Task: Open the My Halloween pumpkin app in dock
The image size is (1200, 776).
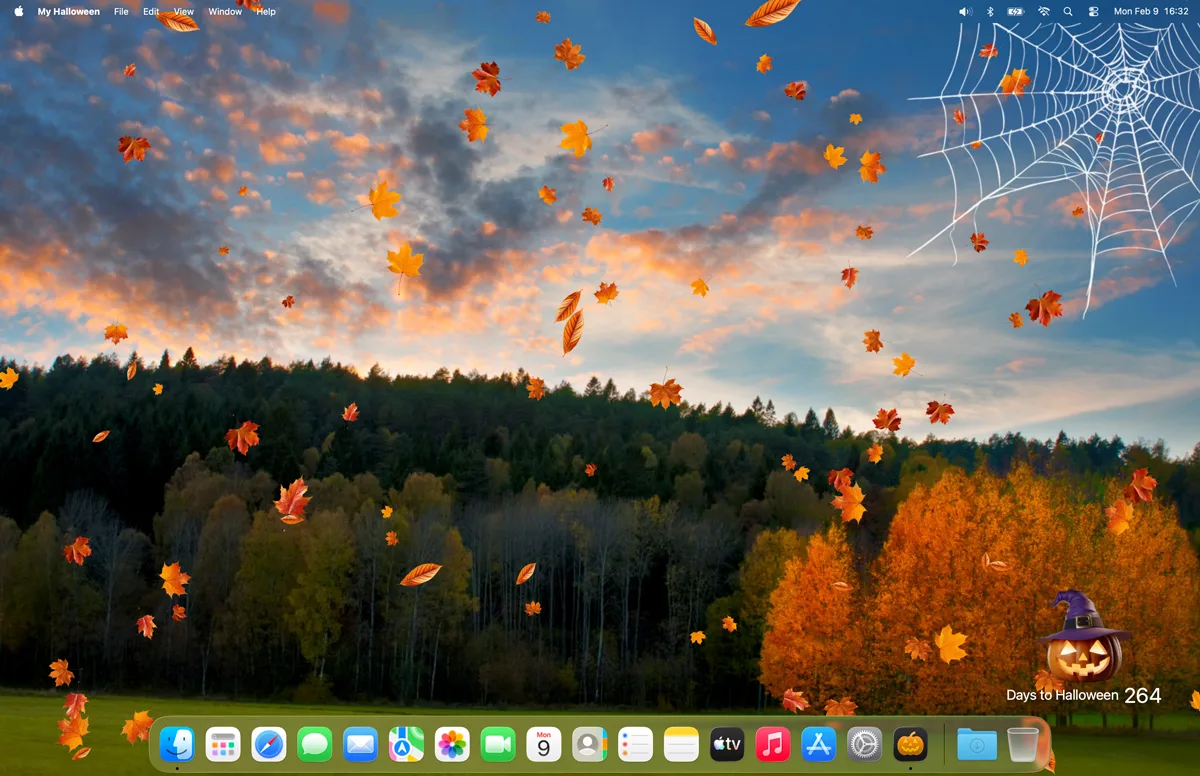Action: click(910, 744)
